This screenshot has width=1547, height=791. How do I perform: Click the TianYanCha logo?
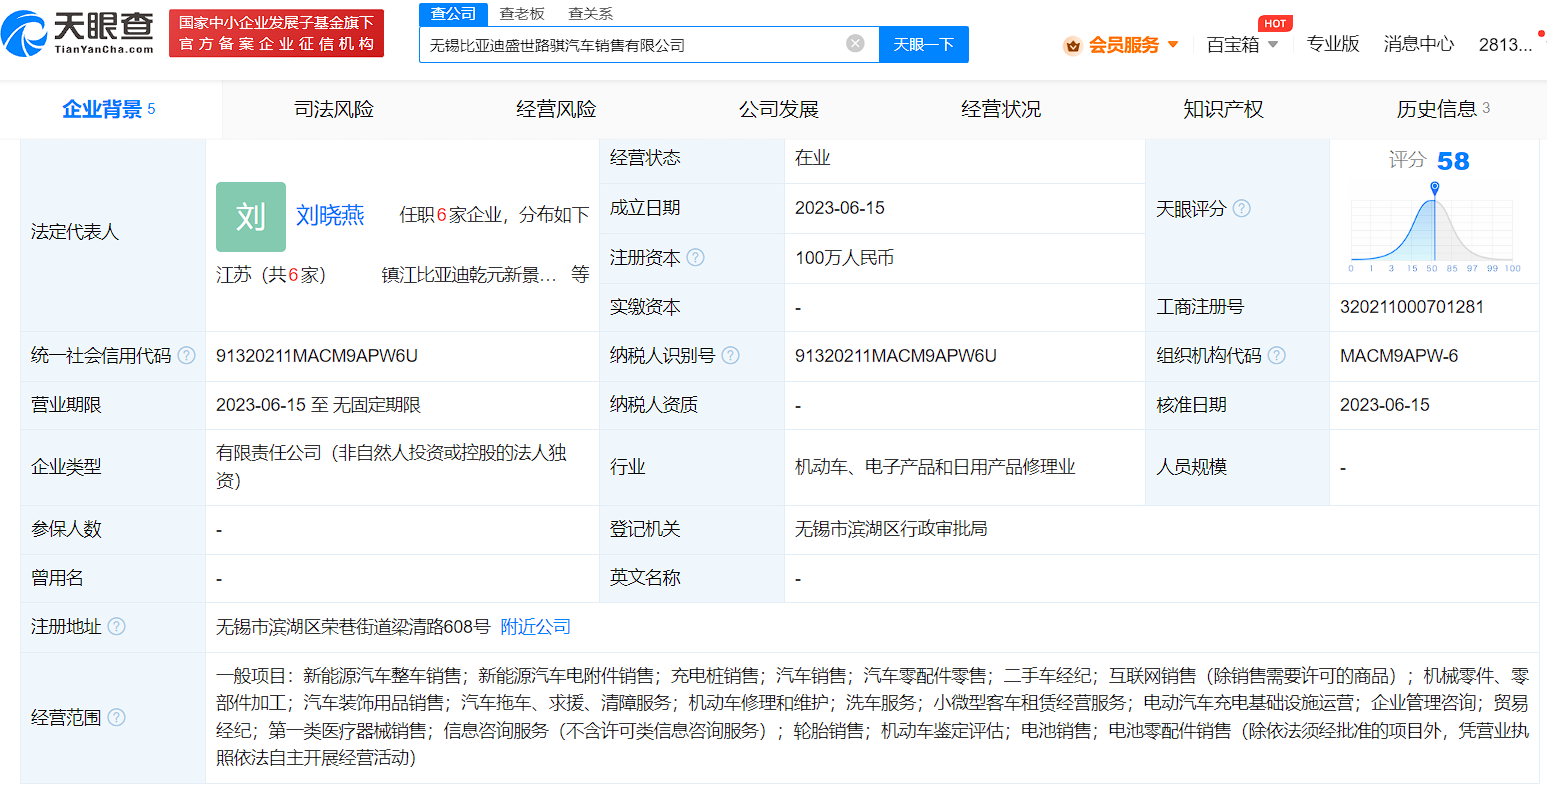pos(78,33)
